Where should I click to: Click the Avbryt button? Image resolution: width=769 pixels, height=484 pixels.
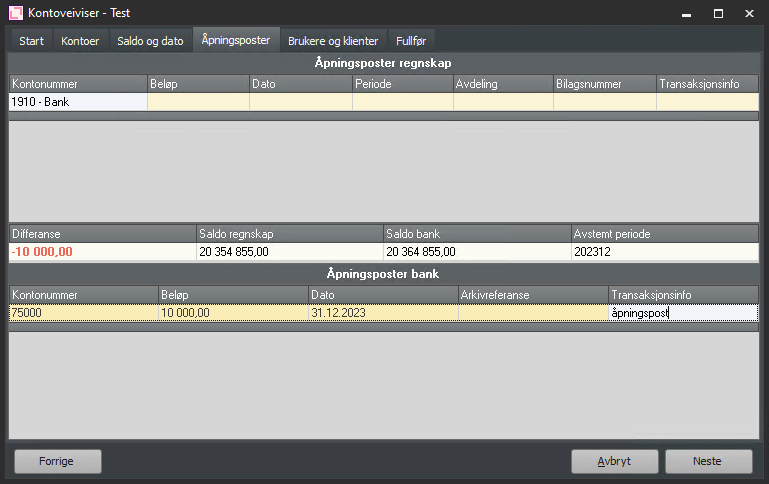coord(614,462)
